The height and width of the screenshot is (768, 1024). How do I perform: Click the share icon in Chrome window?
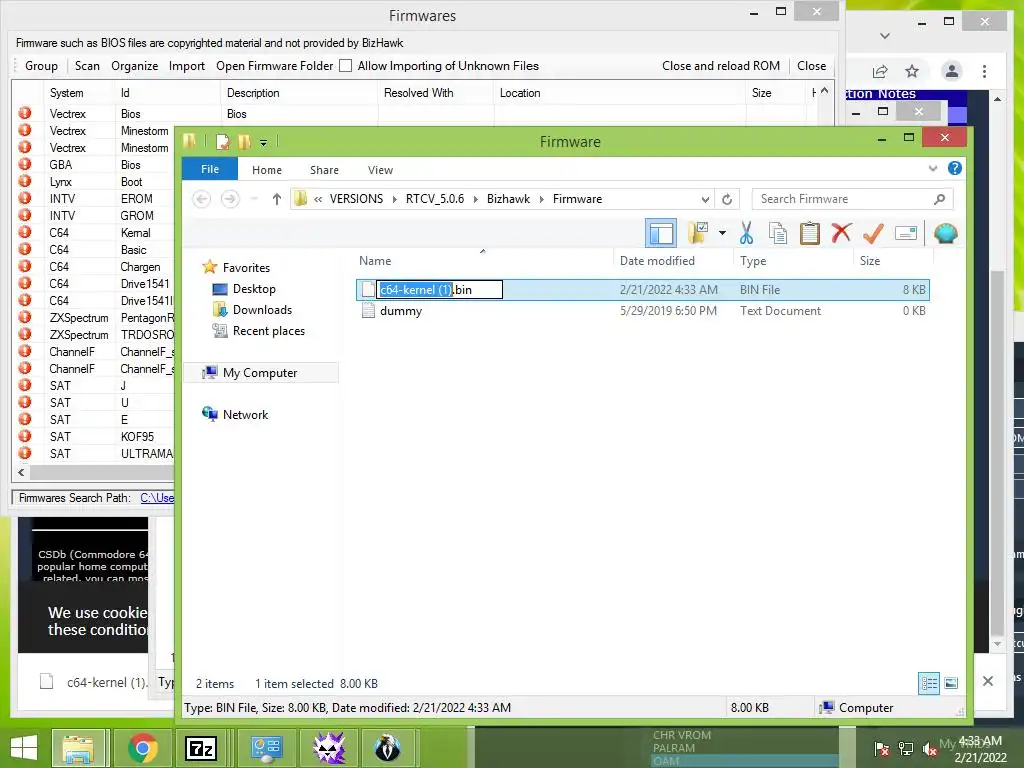pyautogui.click(x=880, y=71)
